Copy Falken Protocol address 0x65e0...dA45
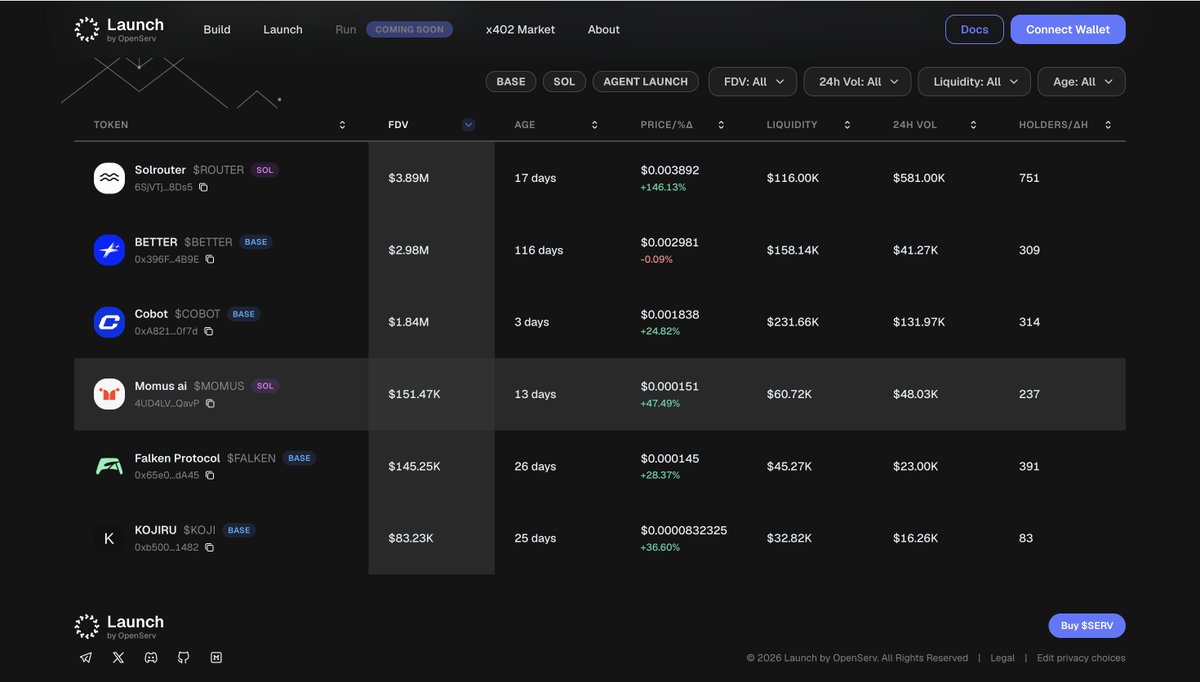 coord(209,475)
